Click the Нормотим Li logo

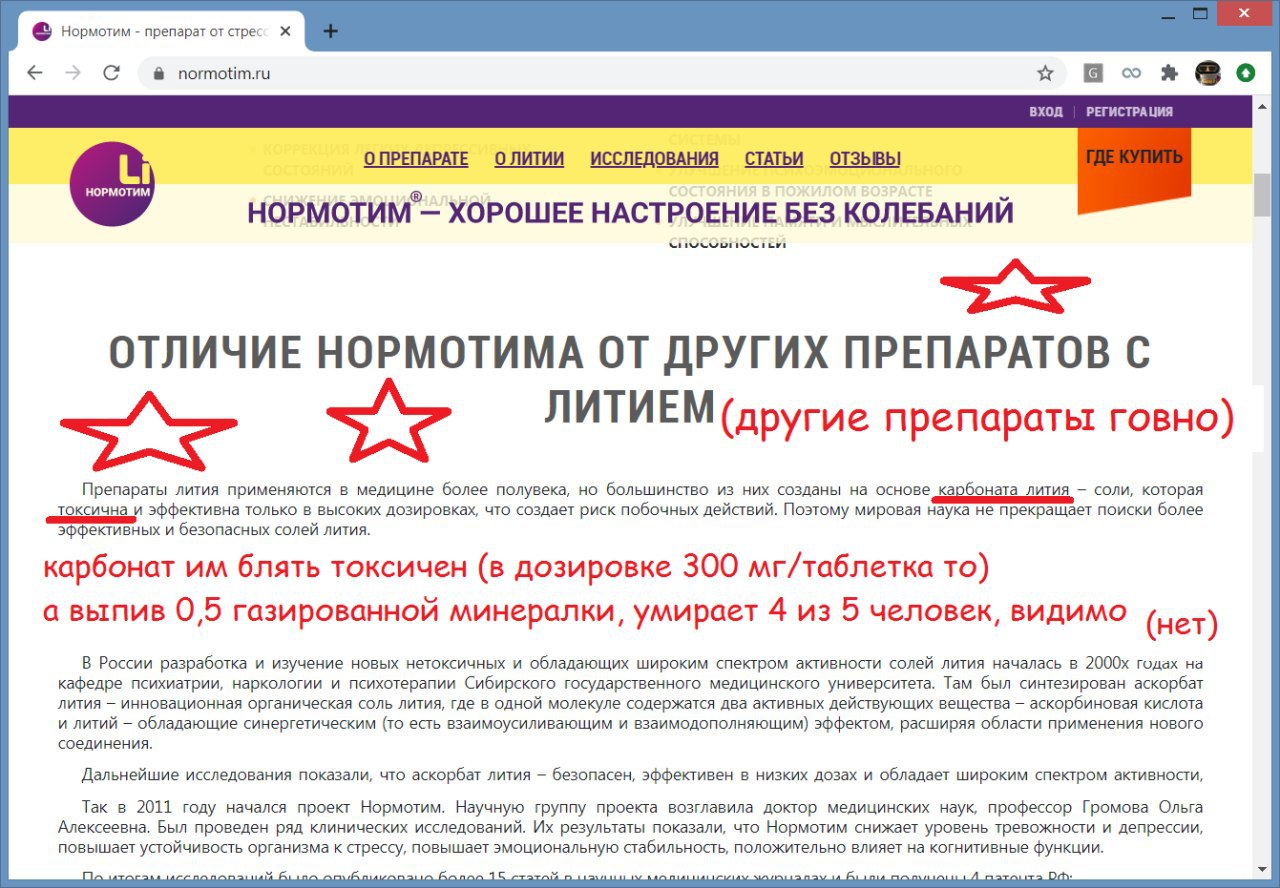click(112, 184)
